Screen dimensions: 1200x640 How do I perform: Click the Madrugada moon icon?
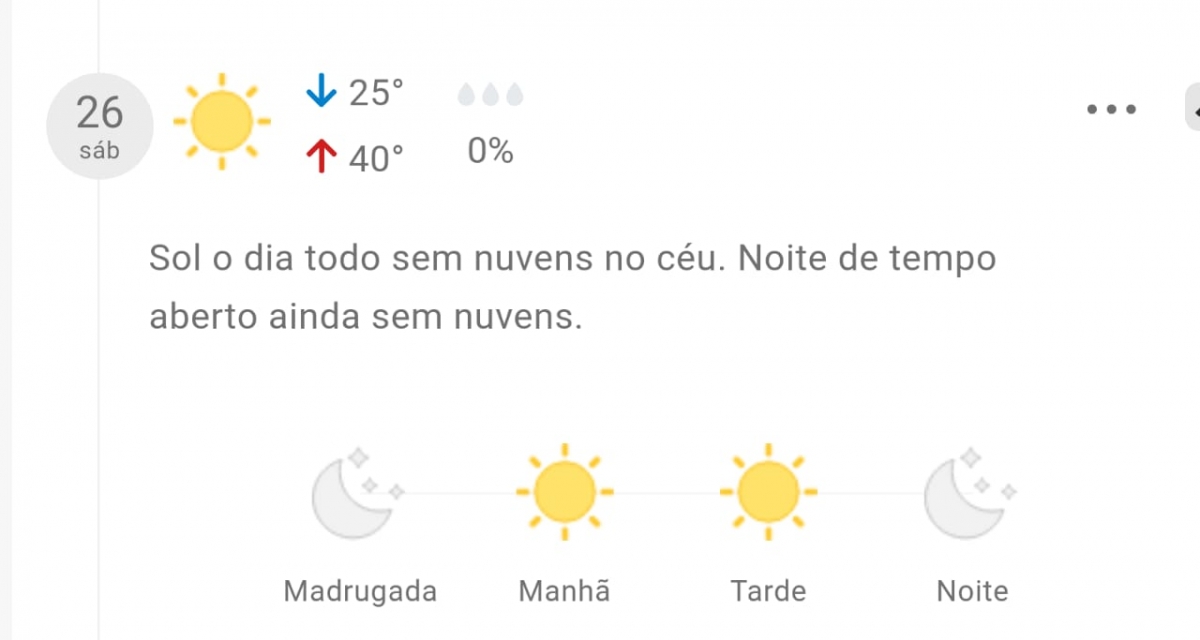coord(355,494)
